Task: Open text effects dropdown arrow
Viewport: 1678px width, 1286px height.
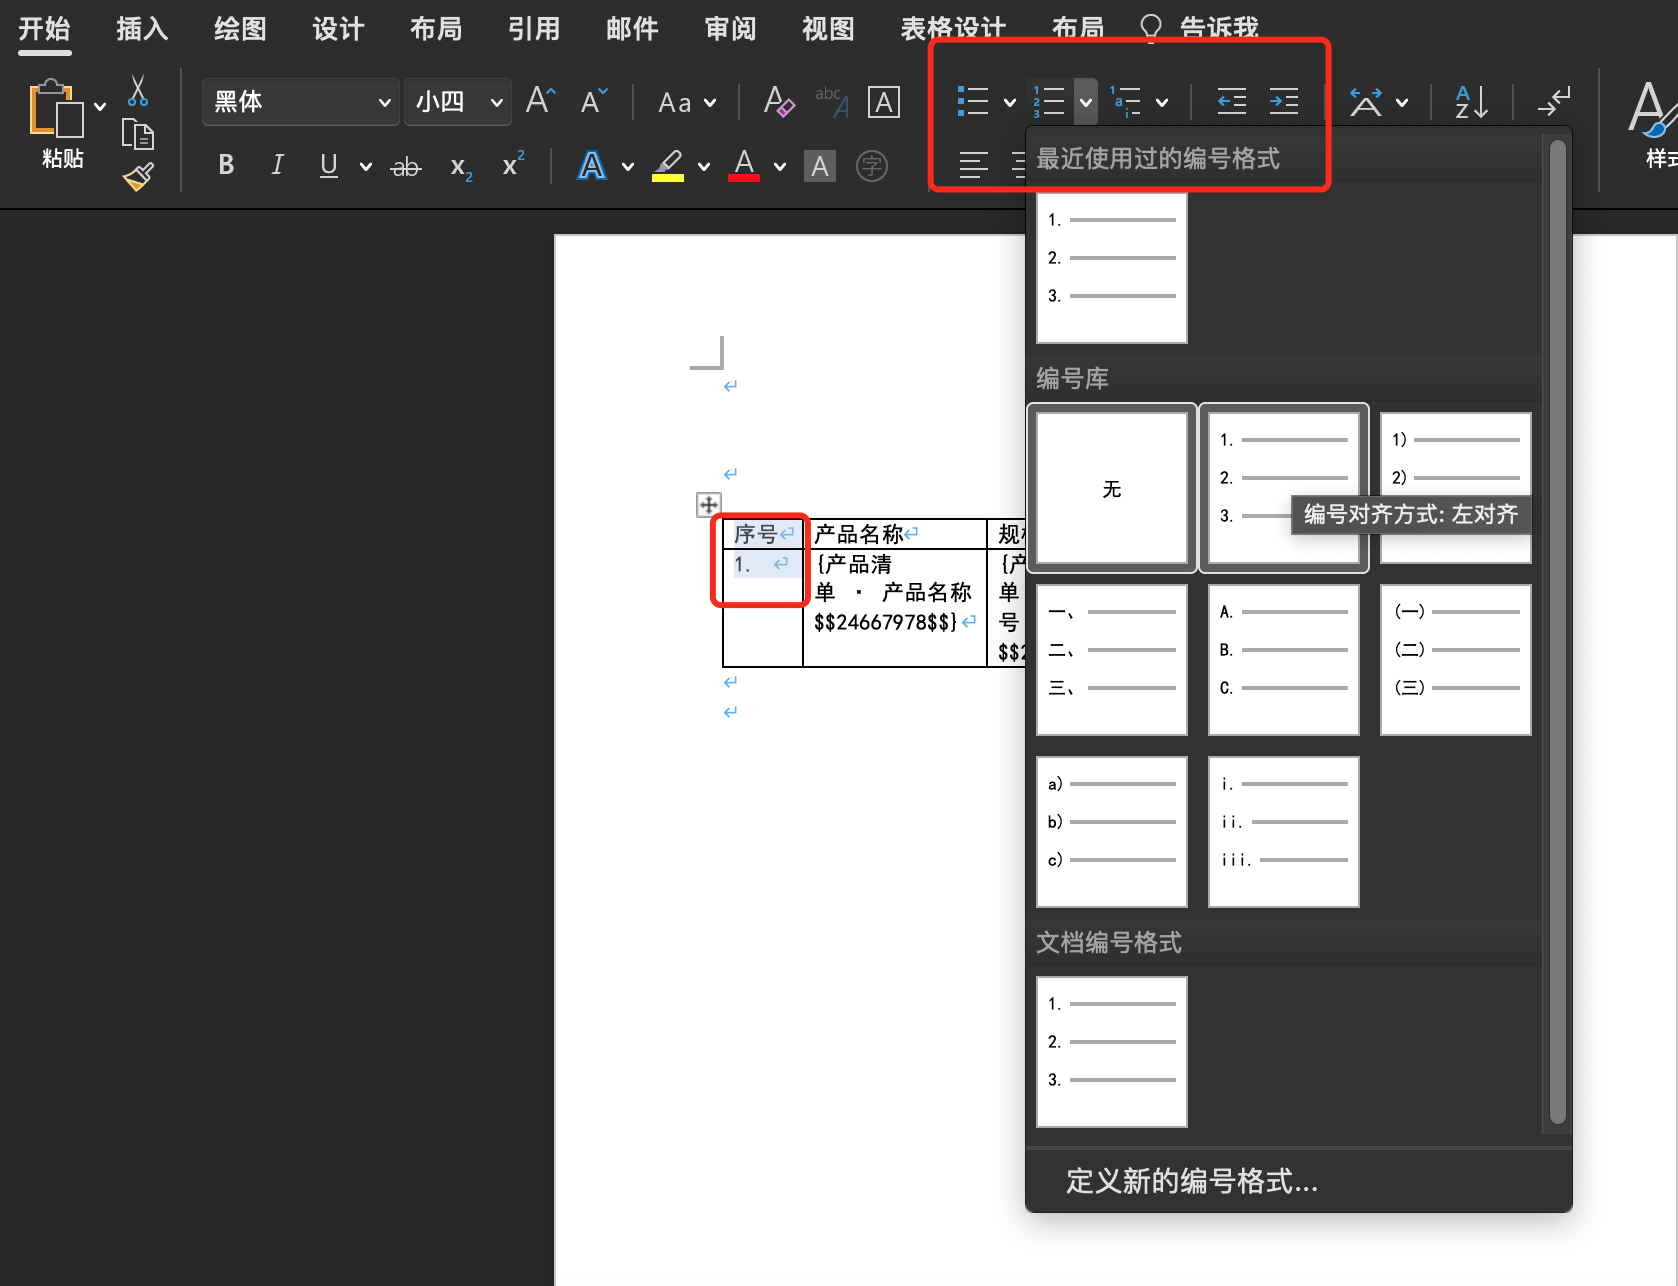Action: (x=628, y=167)
